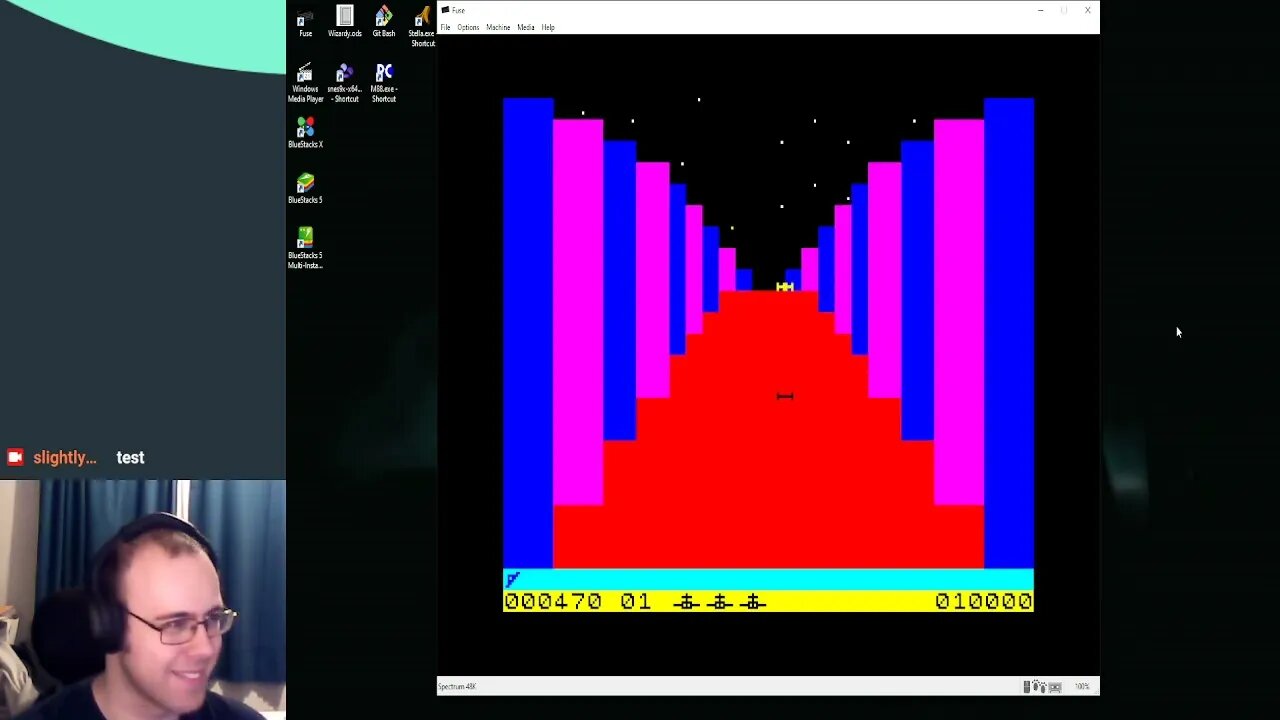The width and height of the screenshot is (1280, 720).
Task: Click the cassette tape status icon
Action: (1054, 686)
